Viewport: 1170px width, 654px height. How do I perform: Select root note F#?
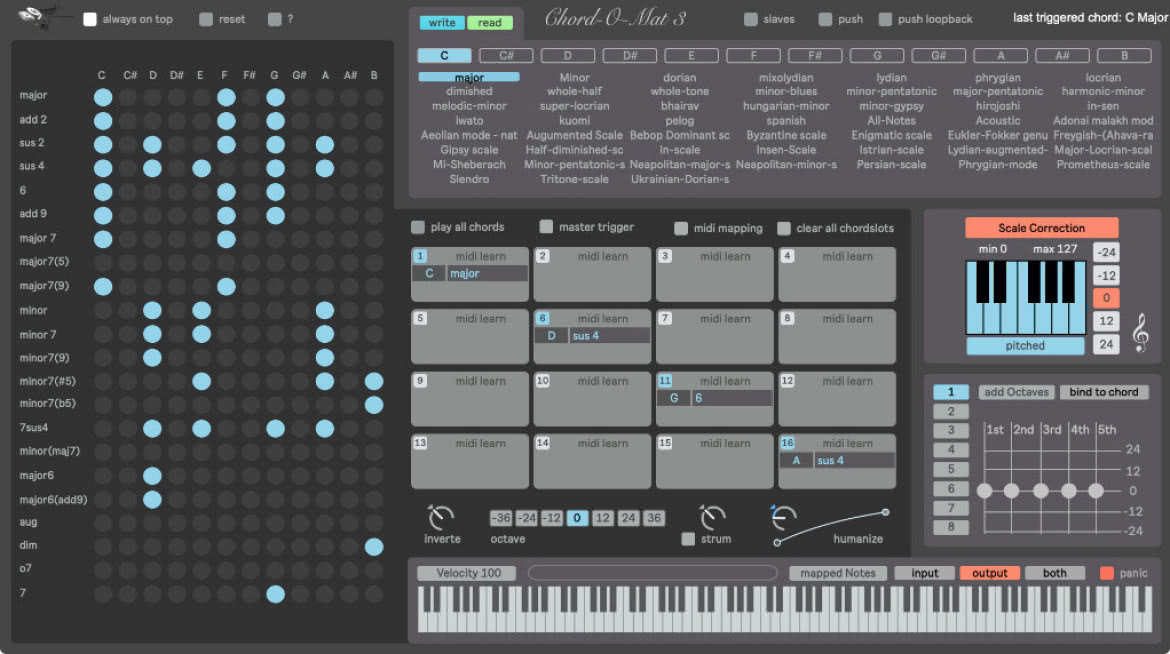[815, 55]
